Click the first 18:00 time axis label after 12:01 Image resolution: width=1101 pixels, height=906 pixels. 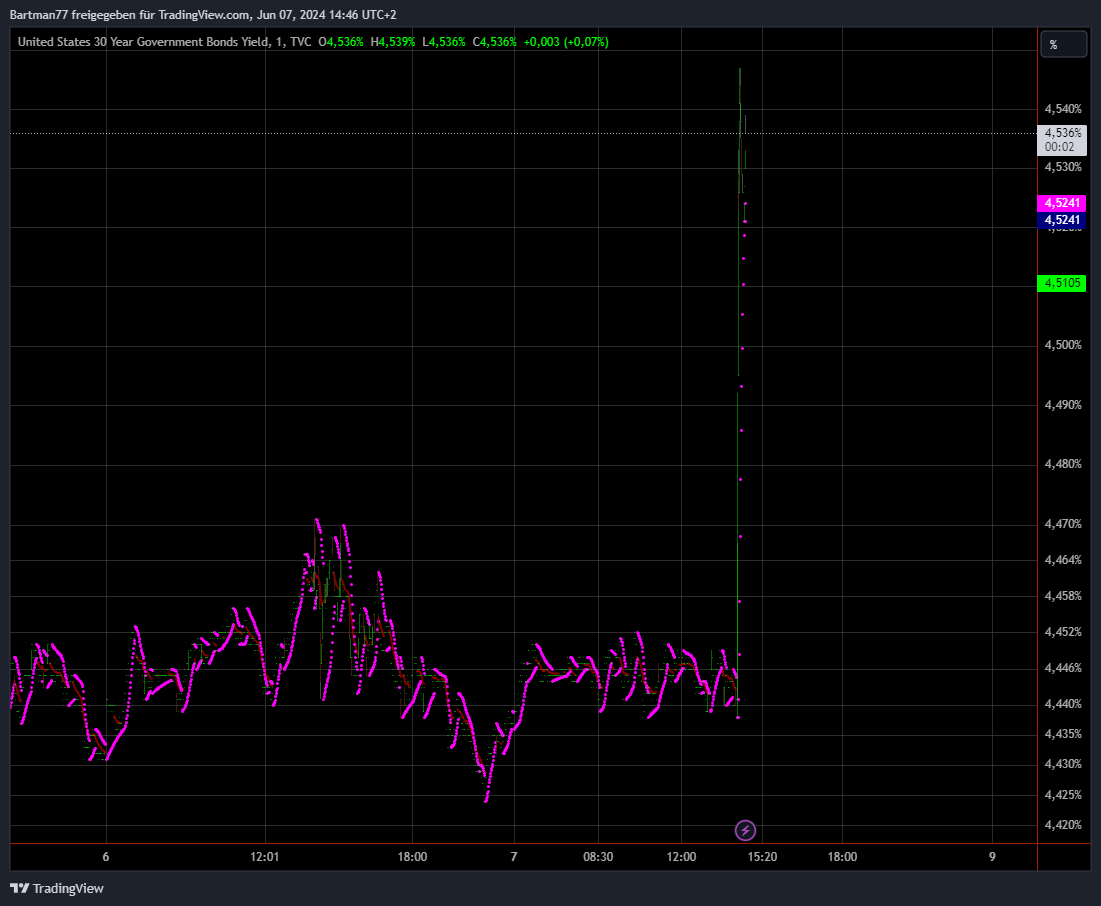coord(412,857)
